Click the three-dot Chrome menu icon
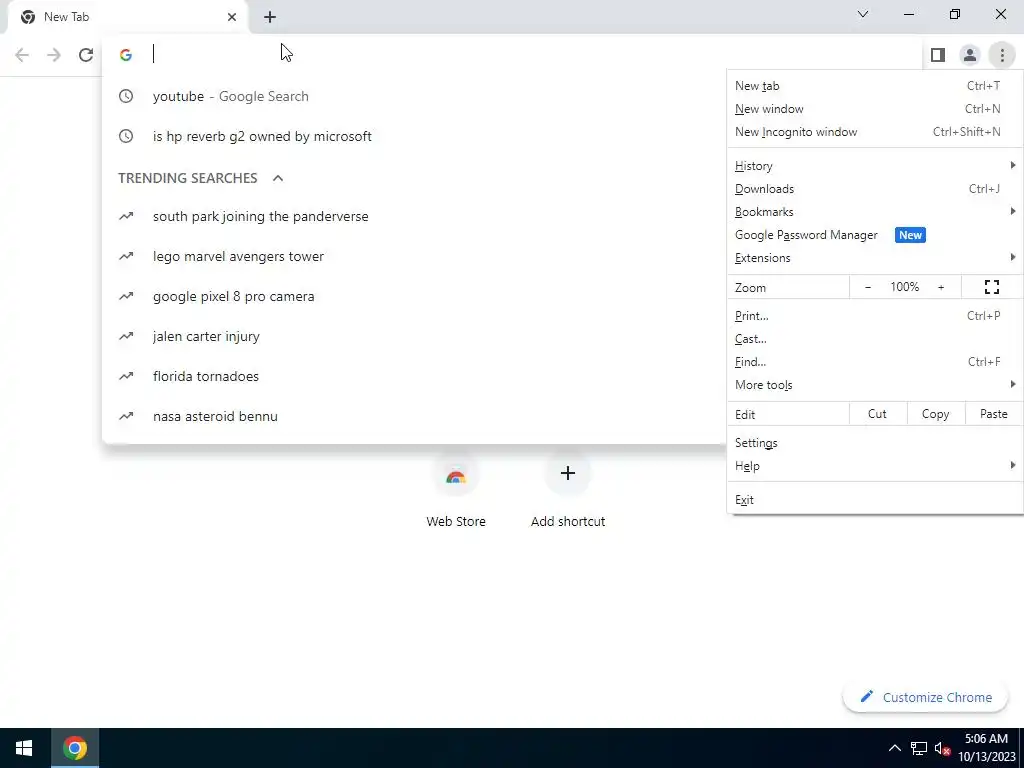Image resolution: width=1024 pixels, height=768 pixels. point(1002,55)
